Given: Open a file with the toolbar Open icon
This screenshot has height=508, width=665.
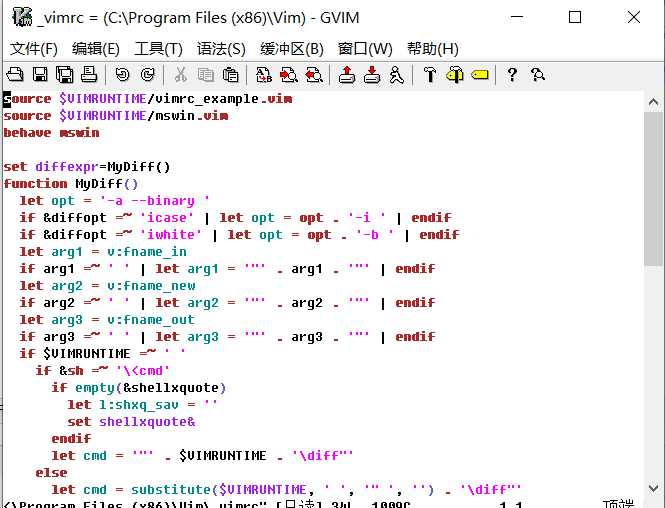Looking at the screenshot, I should 15,75.
